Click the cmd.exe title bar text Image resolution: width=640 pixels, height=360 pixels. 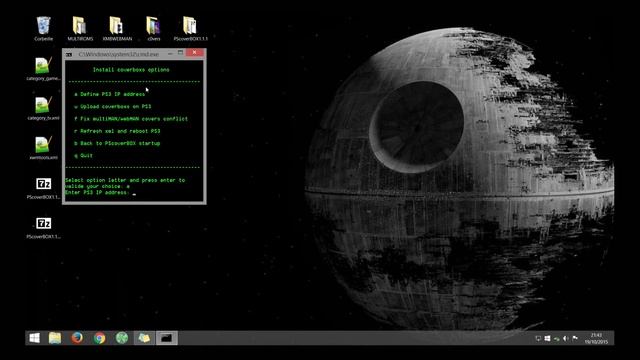click(118, 54)
